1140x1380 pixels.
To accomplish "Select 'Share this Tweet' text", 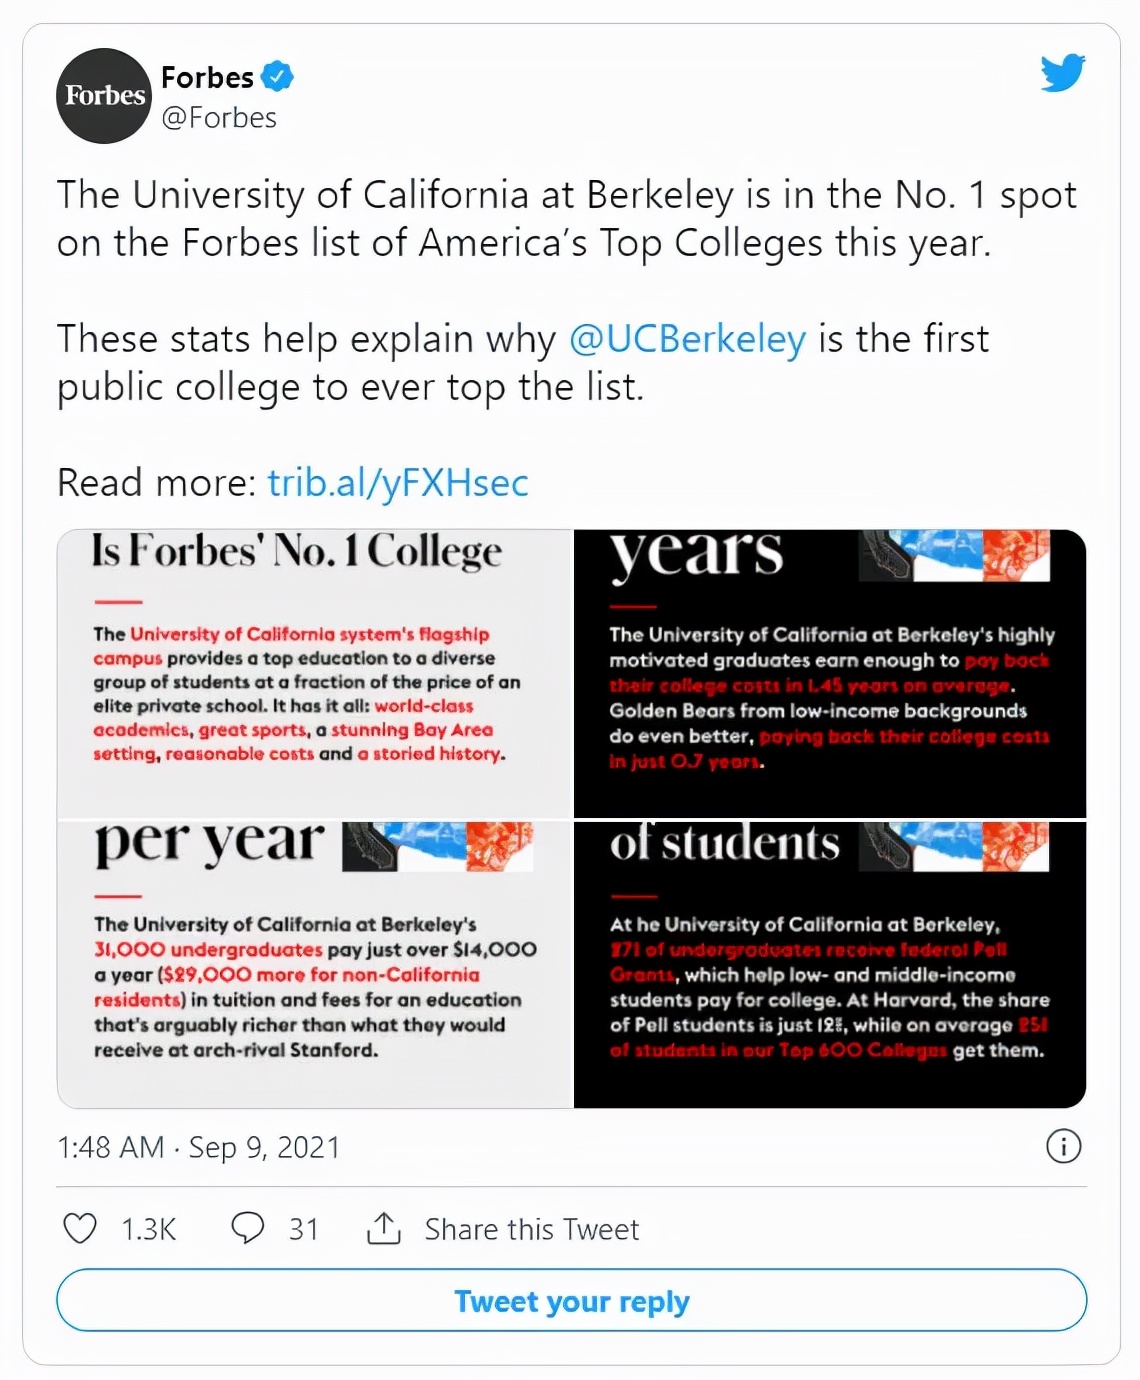I will [531, 1229].
